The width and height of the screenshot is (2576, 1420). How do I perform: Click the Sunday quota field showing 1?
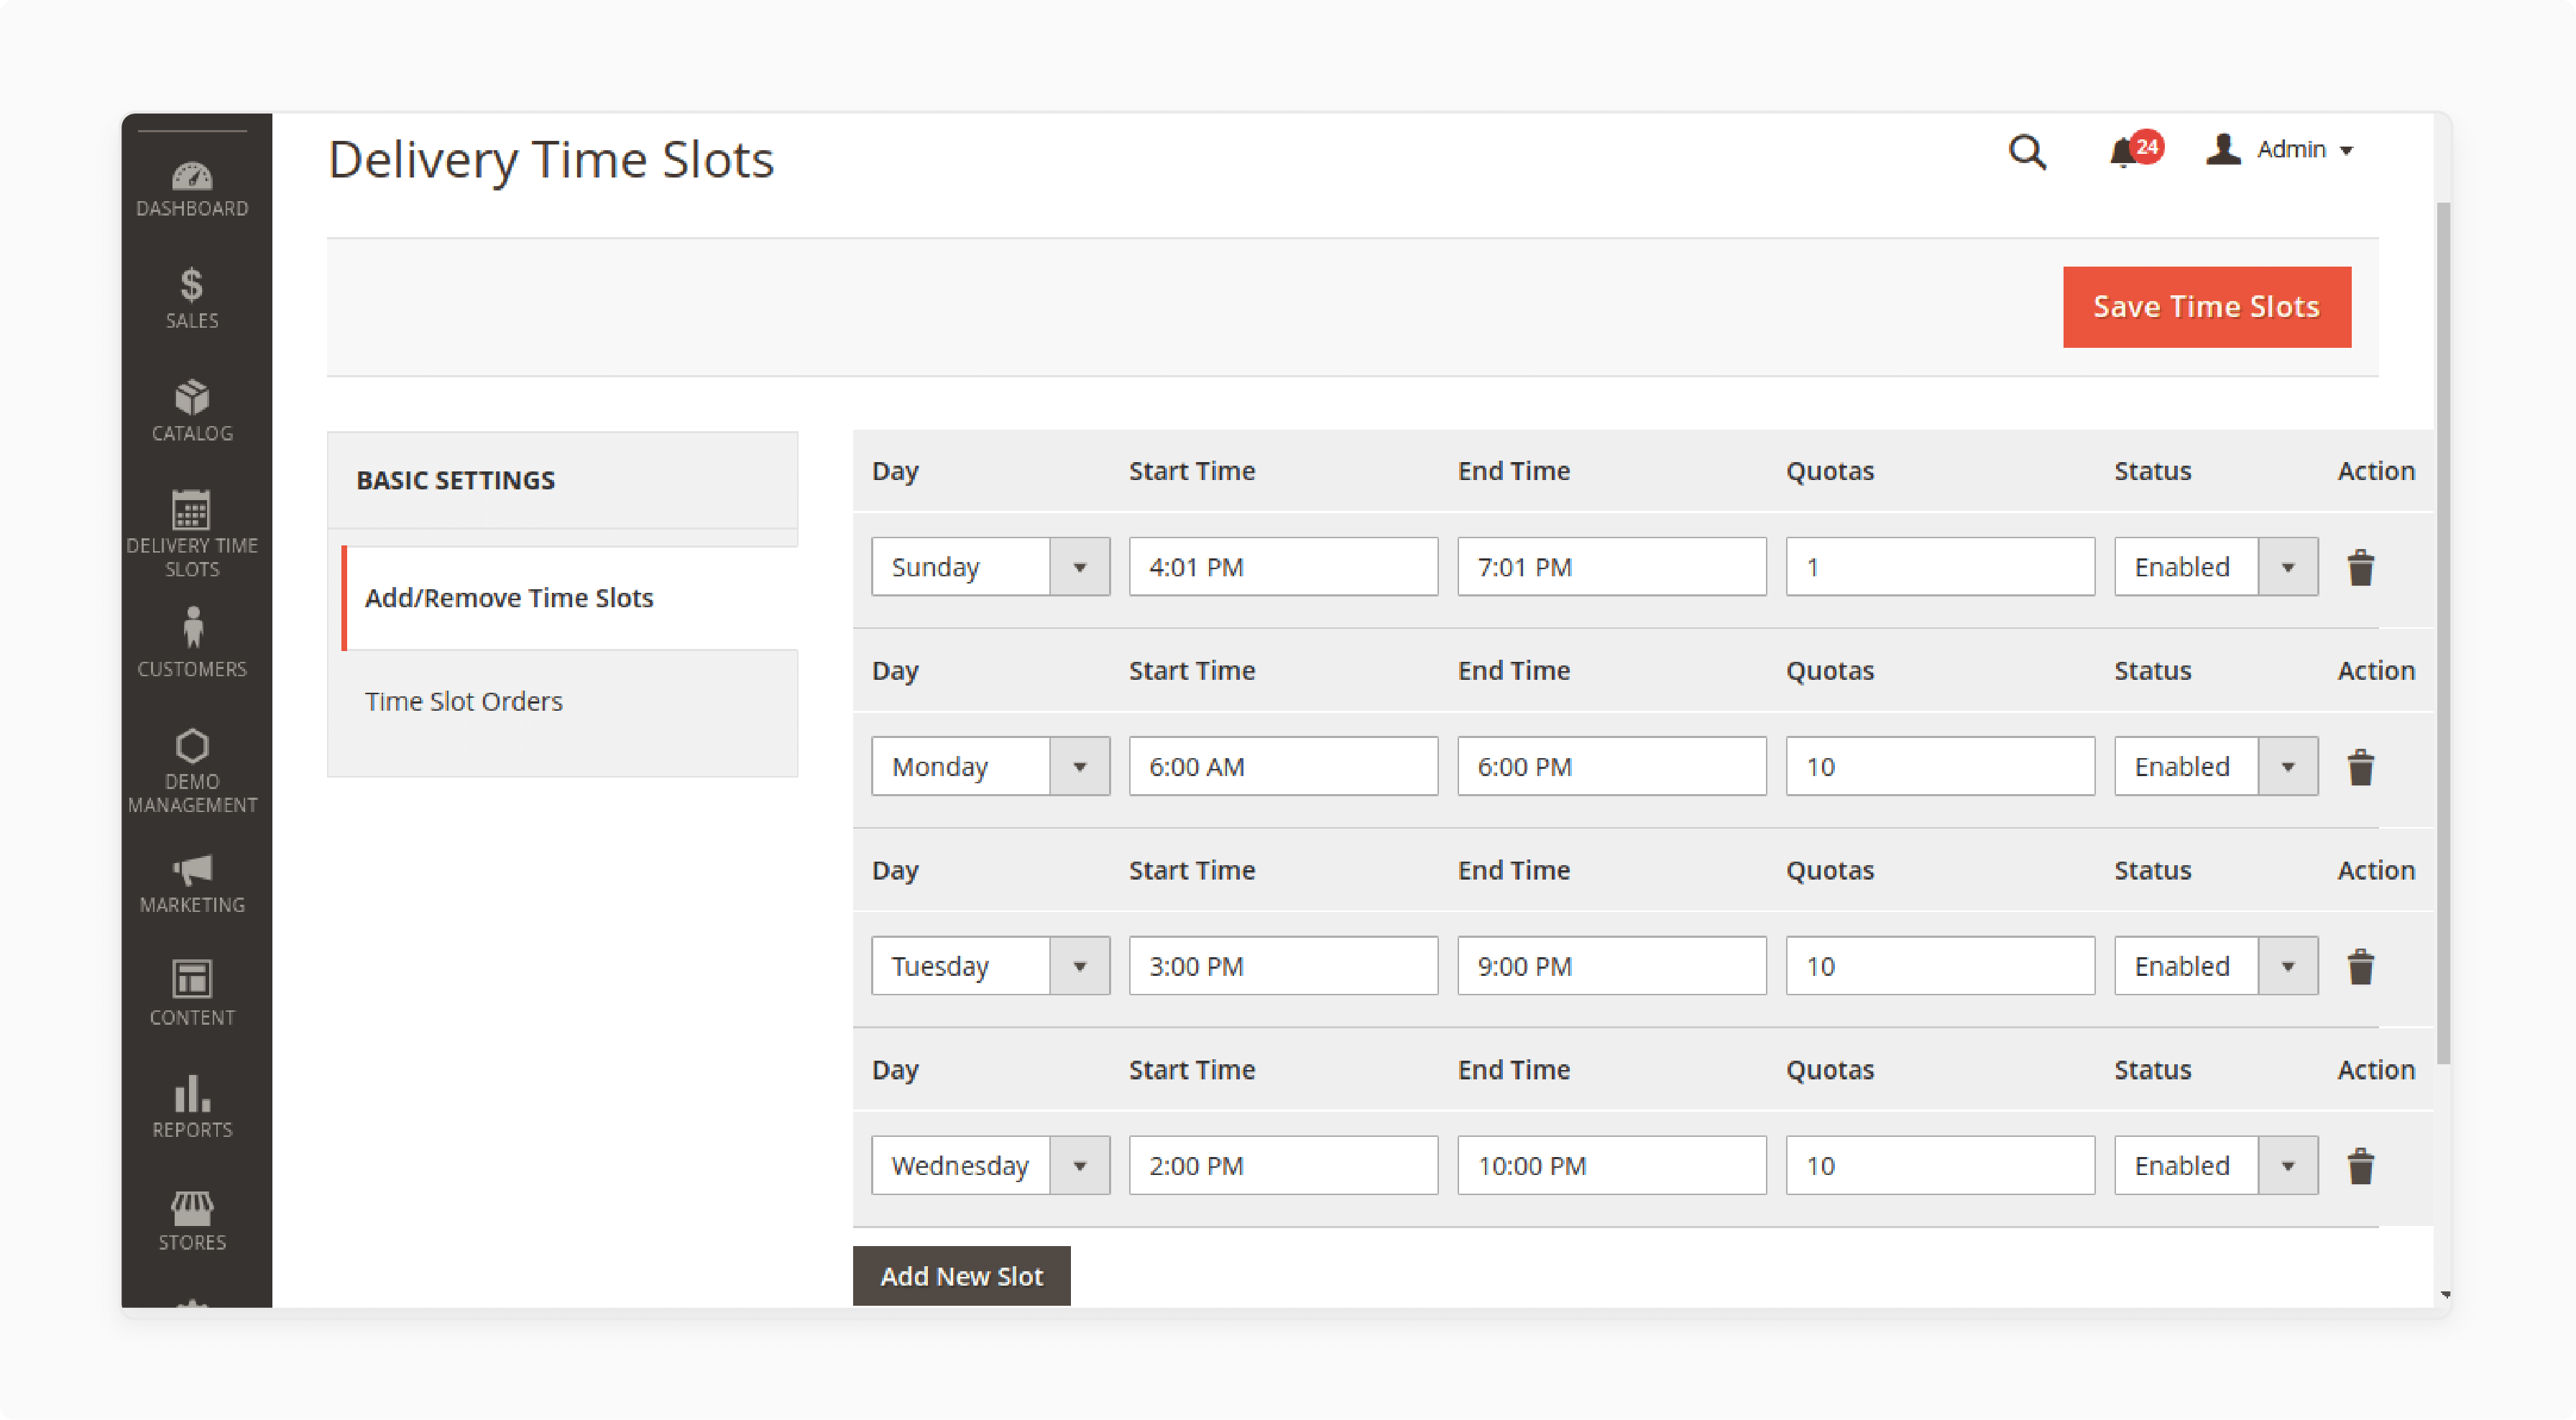[1940, 567]
